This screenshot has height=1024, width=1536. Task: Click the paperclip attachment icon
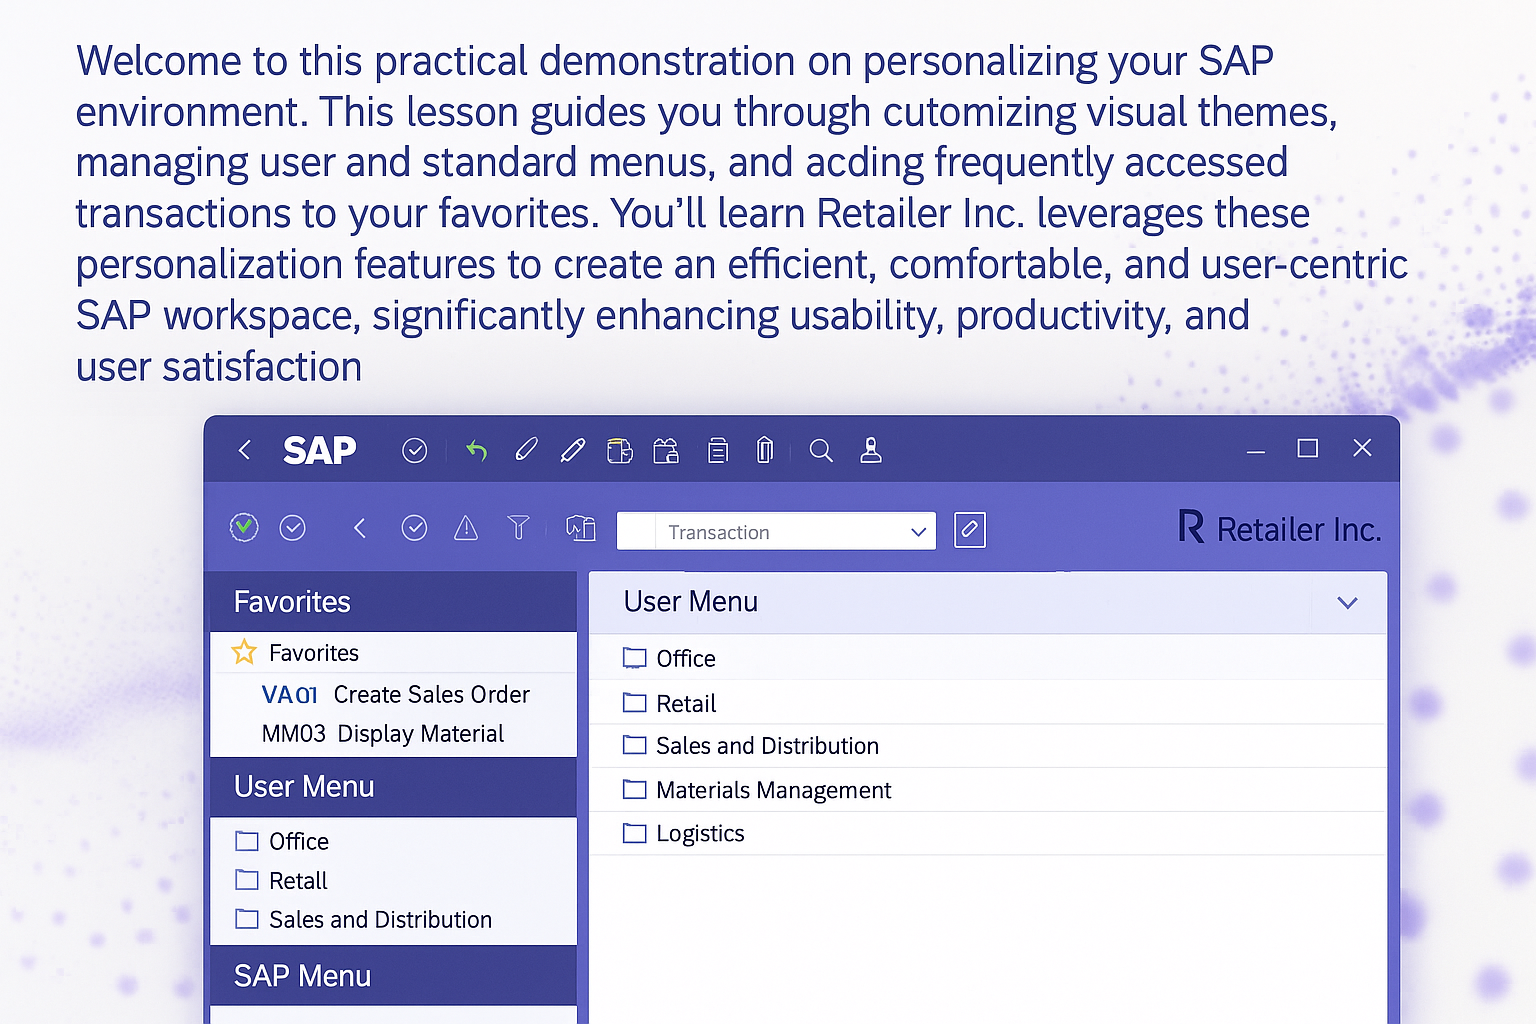(x=765, y=450)
